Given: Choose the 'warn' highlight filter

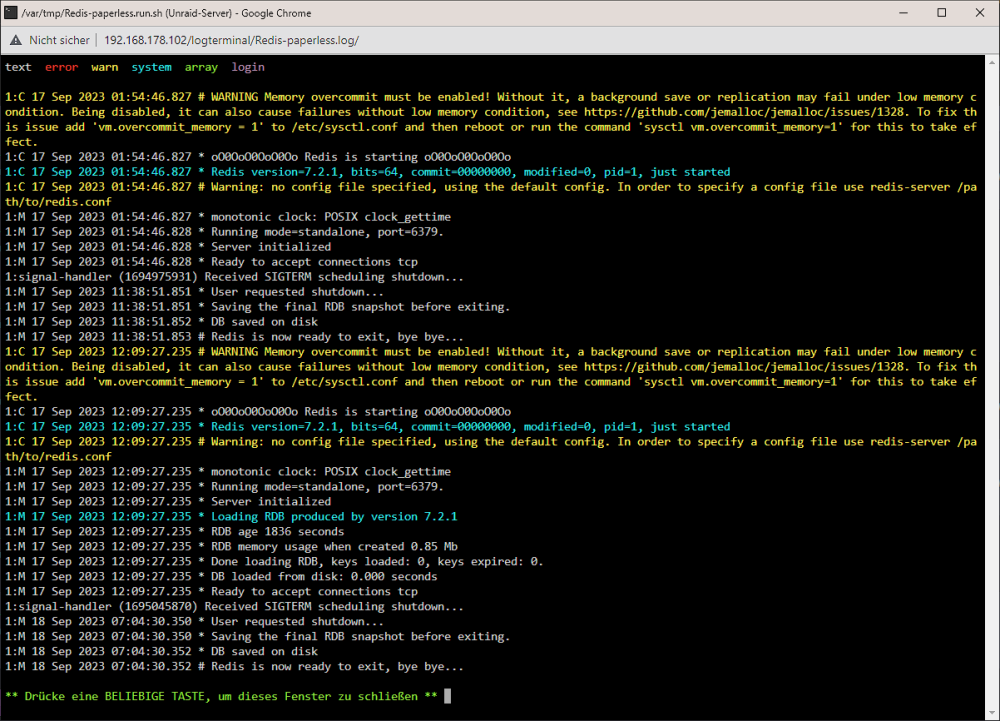Looking at the screenshot, I should coord(105,67).
